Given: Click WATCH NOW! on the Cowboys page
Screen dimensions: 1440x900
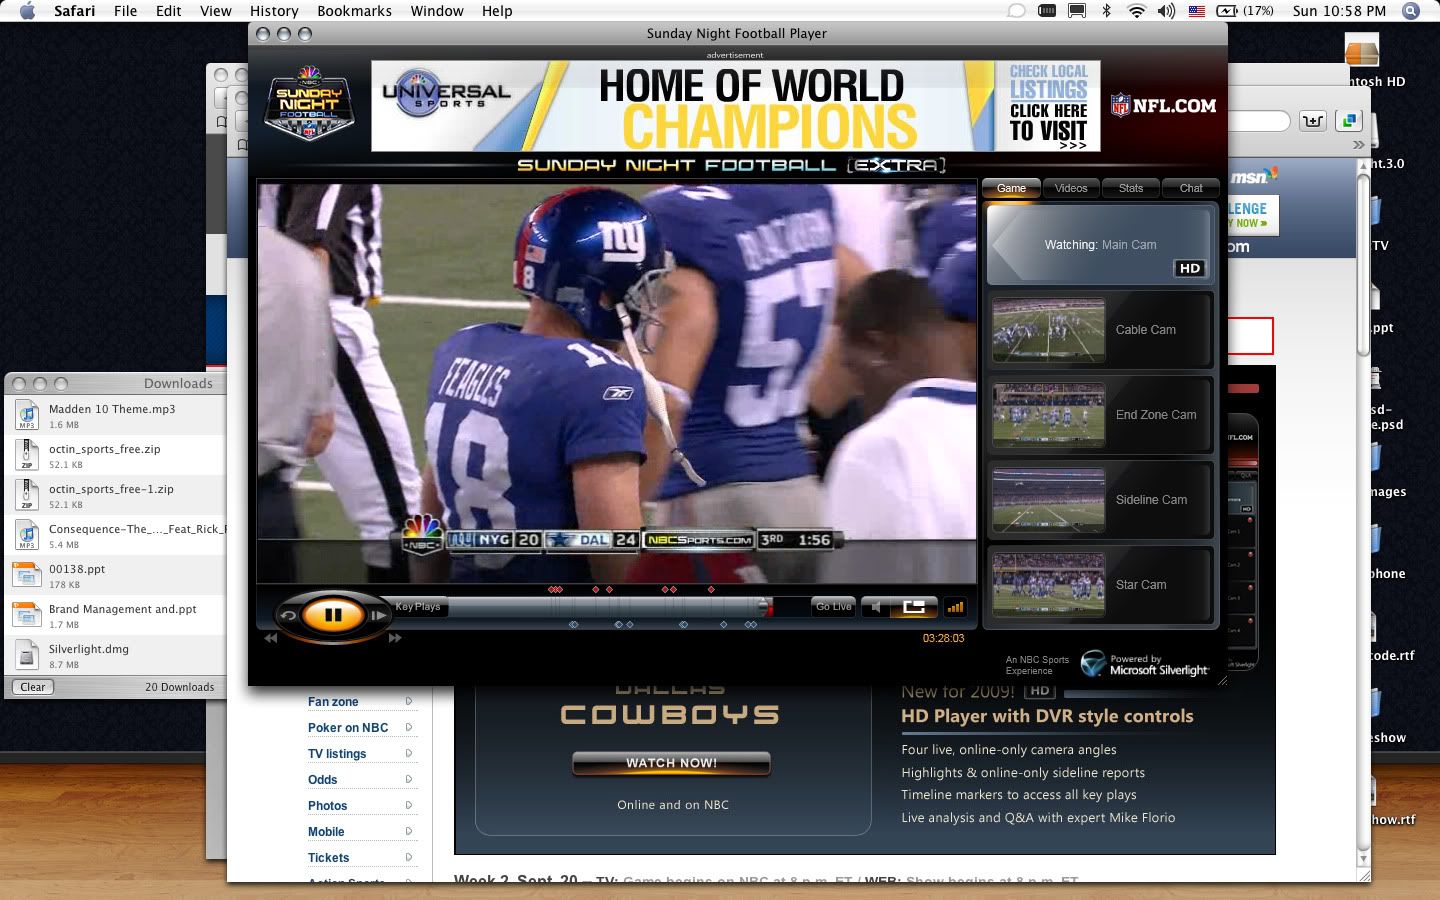Looking at the screenshot, I should click(x=672, y=763).
